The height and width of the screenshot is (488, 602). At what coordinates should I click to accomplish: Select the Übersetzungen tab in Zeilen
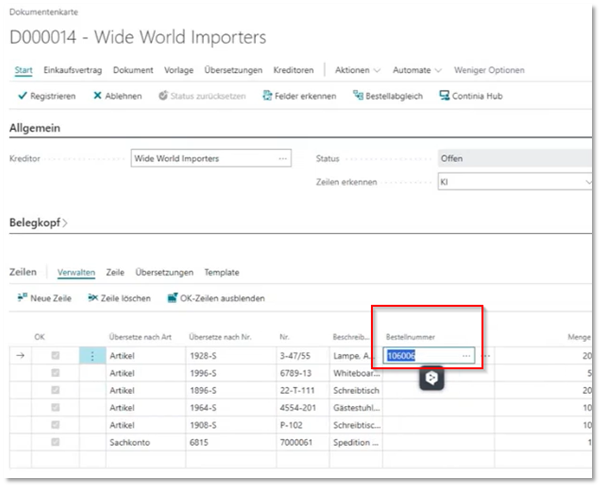click(x=164, y=272)
